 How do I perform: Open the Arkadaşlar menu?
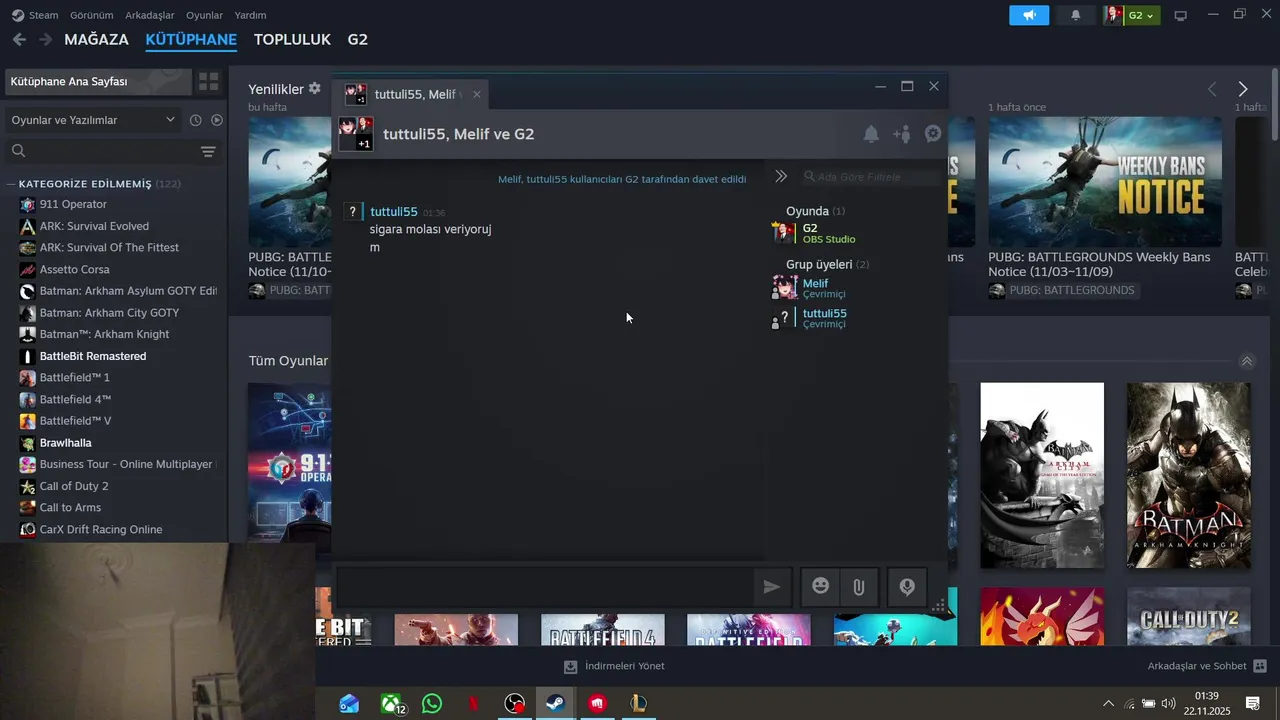(150, 15)
